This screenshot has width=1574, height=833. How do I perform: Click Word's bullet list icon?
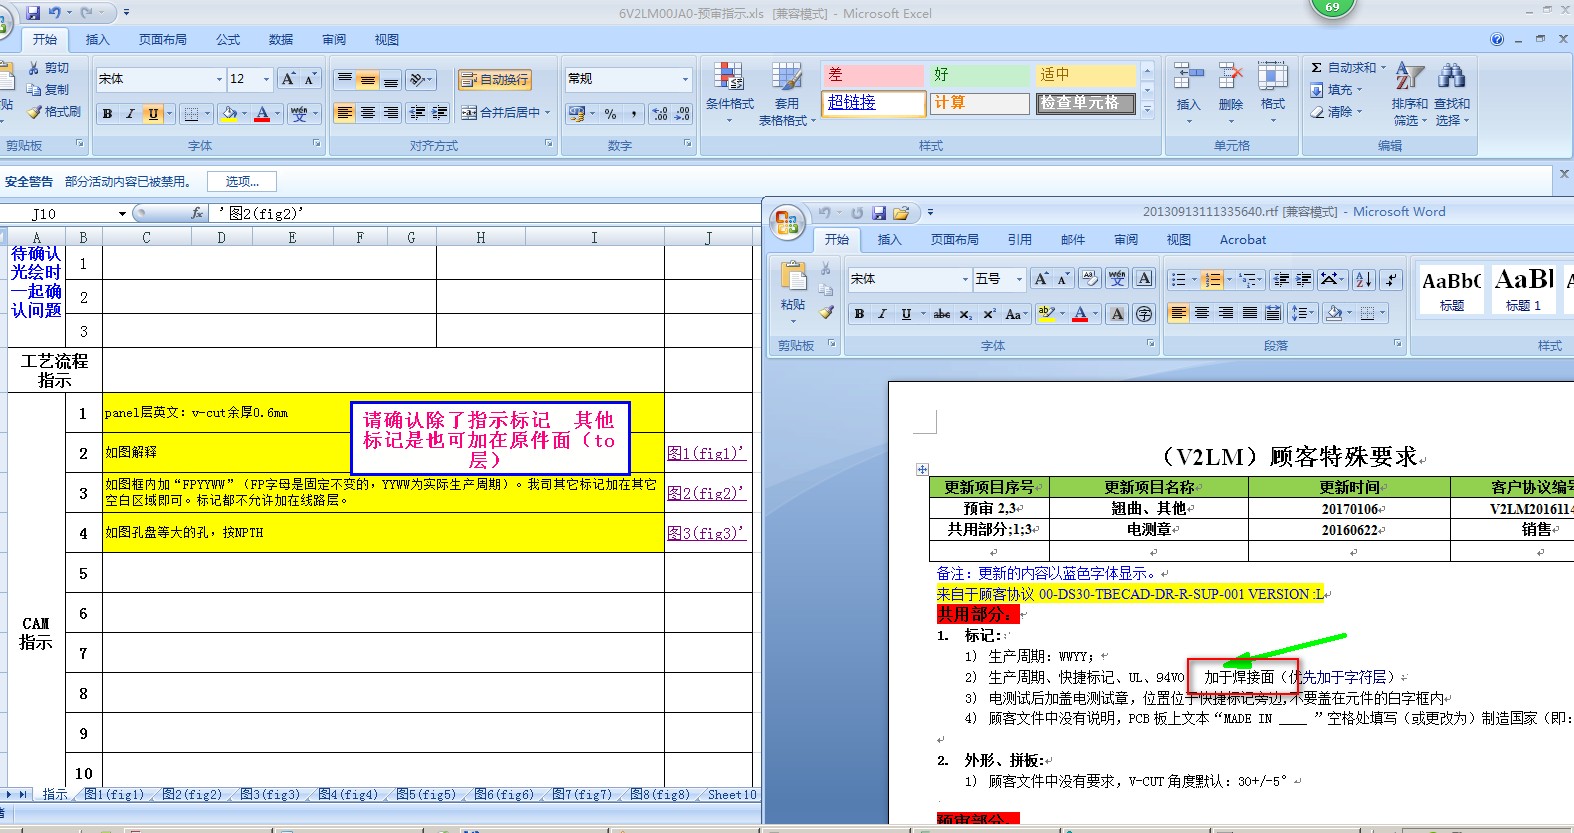tap(1179, 280)
